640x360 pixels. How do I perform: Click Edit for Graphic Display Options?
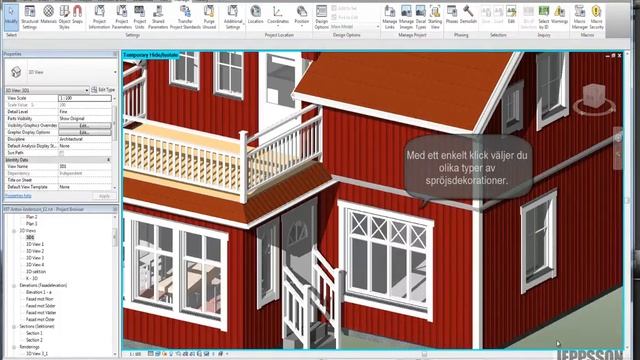84,132
